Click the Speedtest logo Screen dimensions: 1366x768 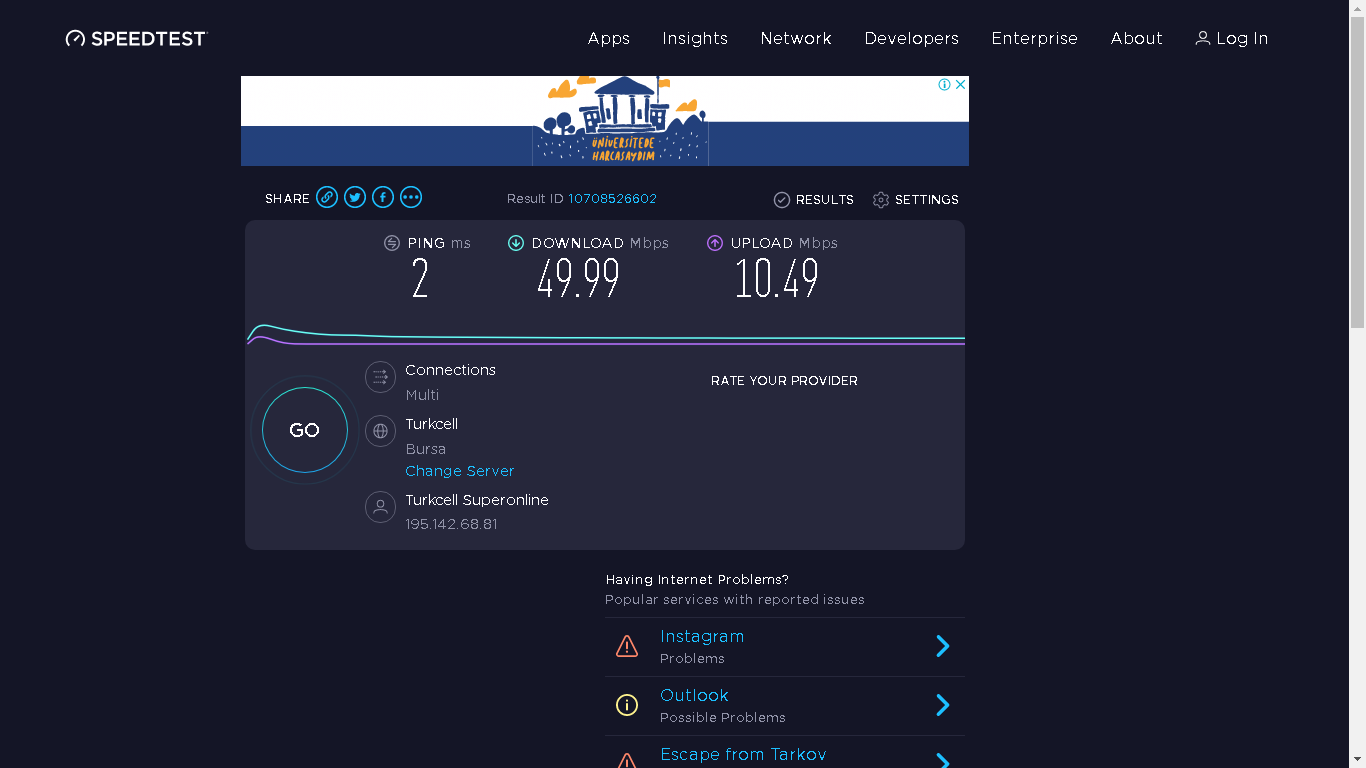[136, 39]
